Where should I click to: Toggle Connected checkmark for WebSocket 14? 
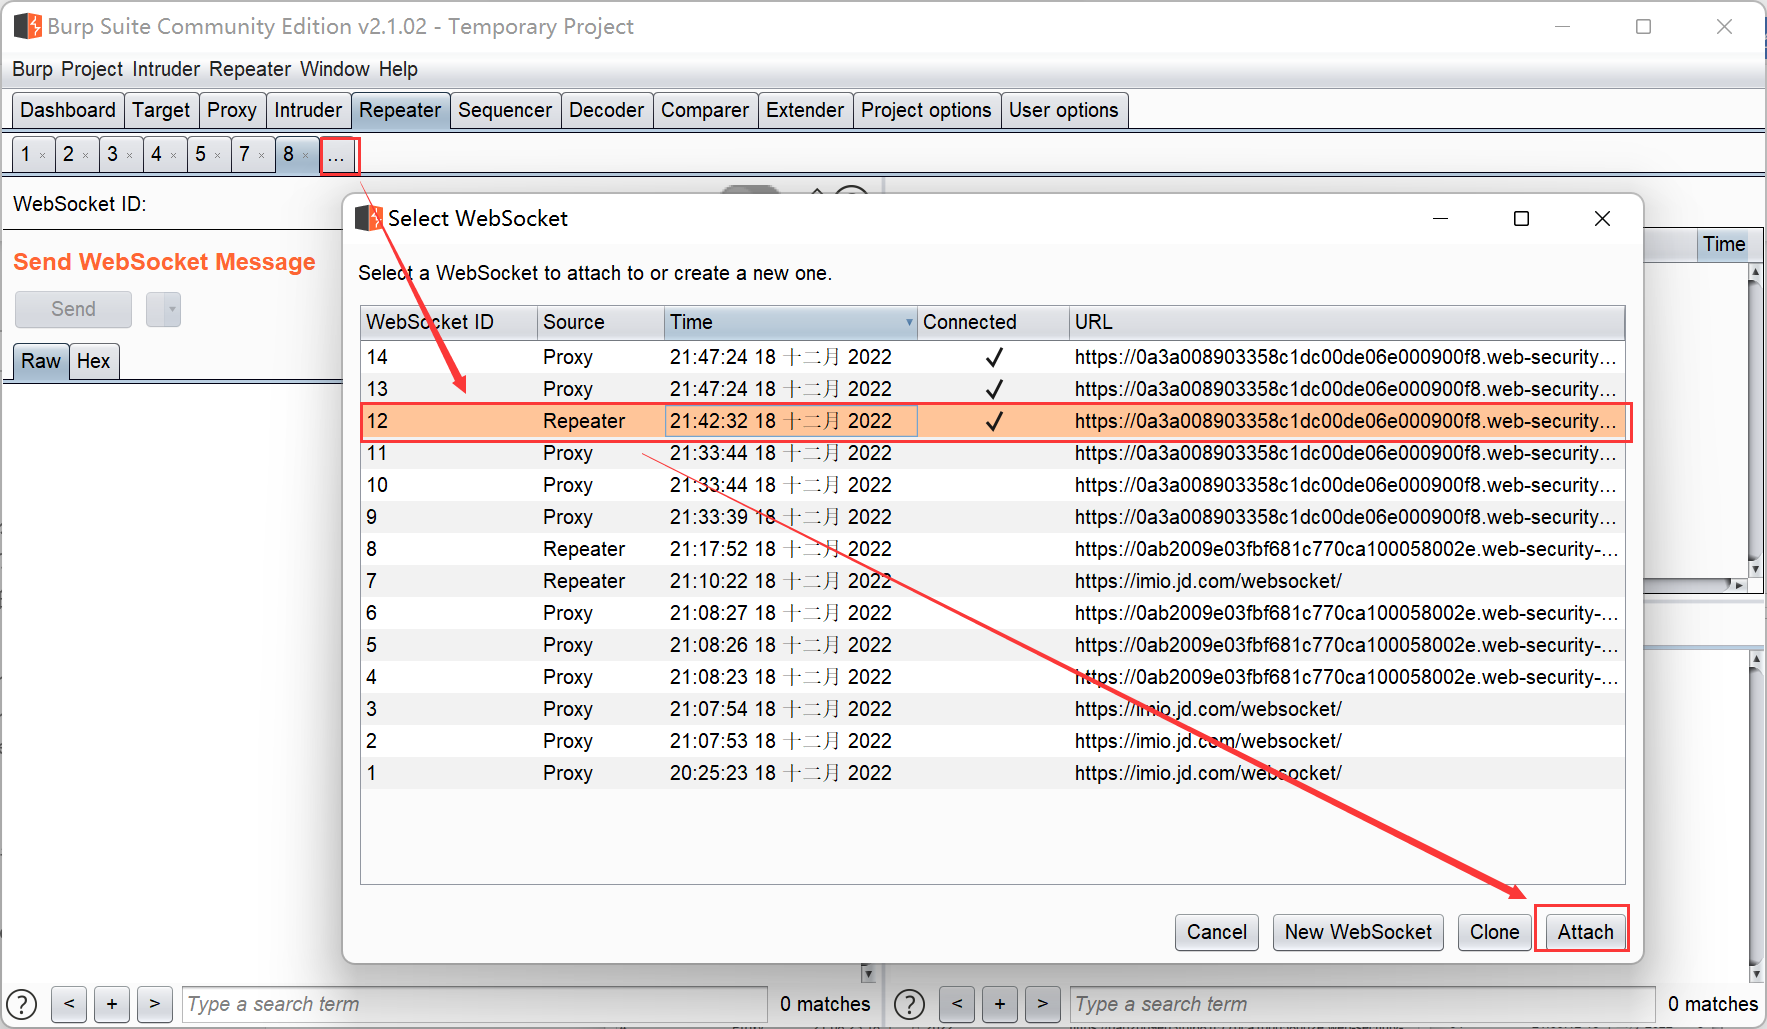point(993,357)
